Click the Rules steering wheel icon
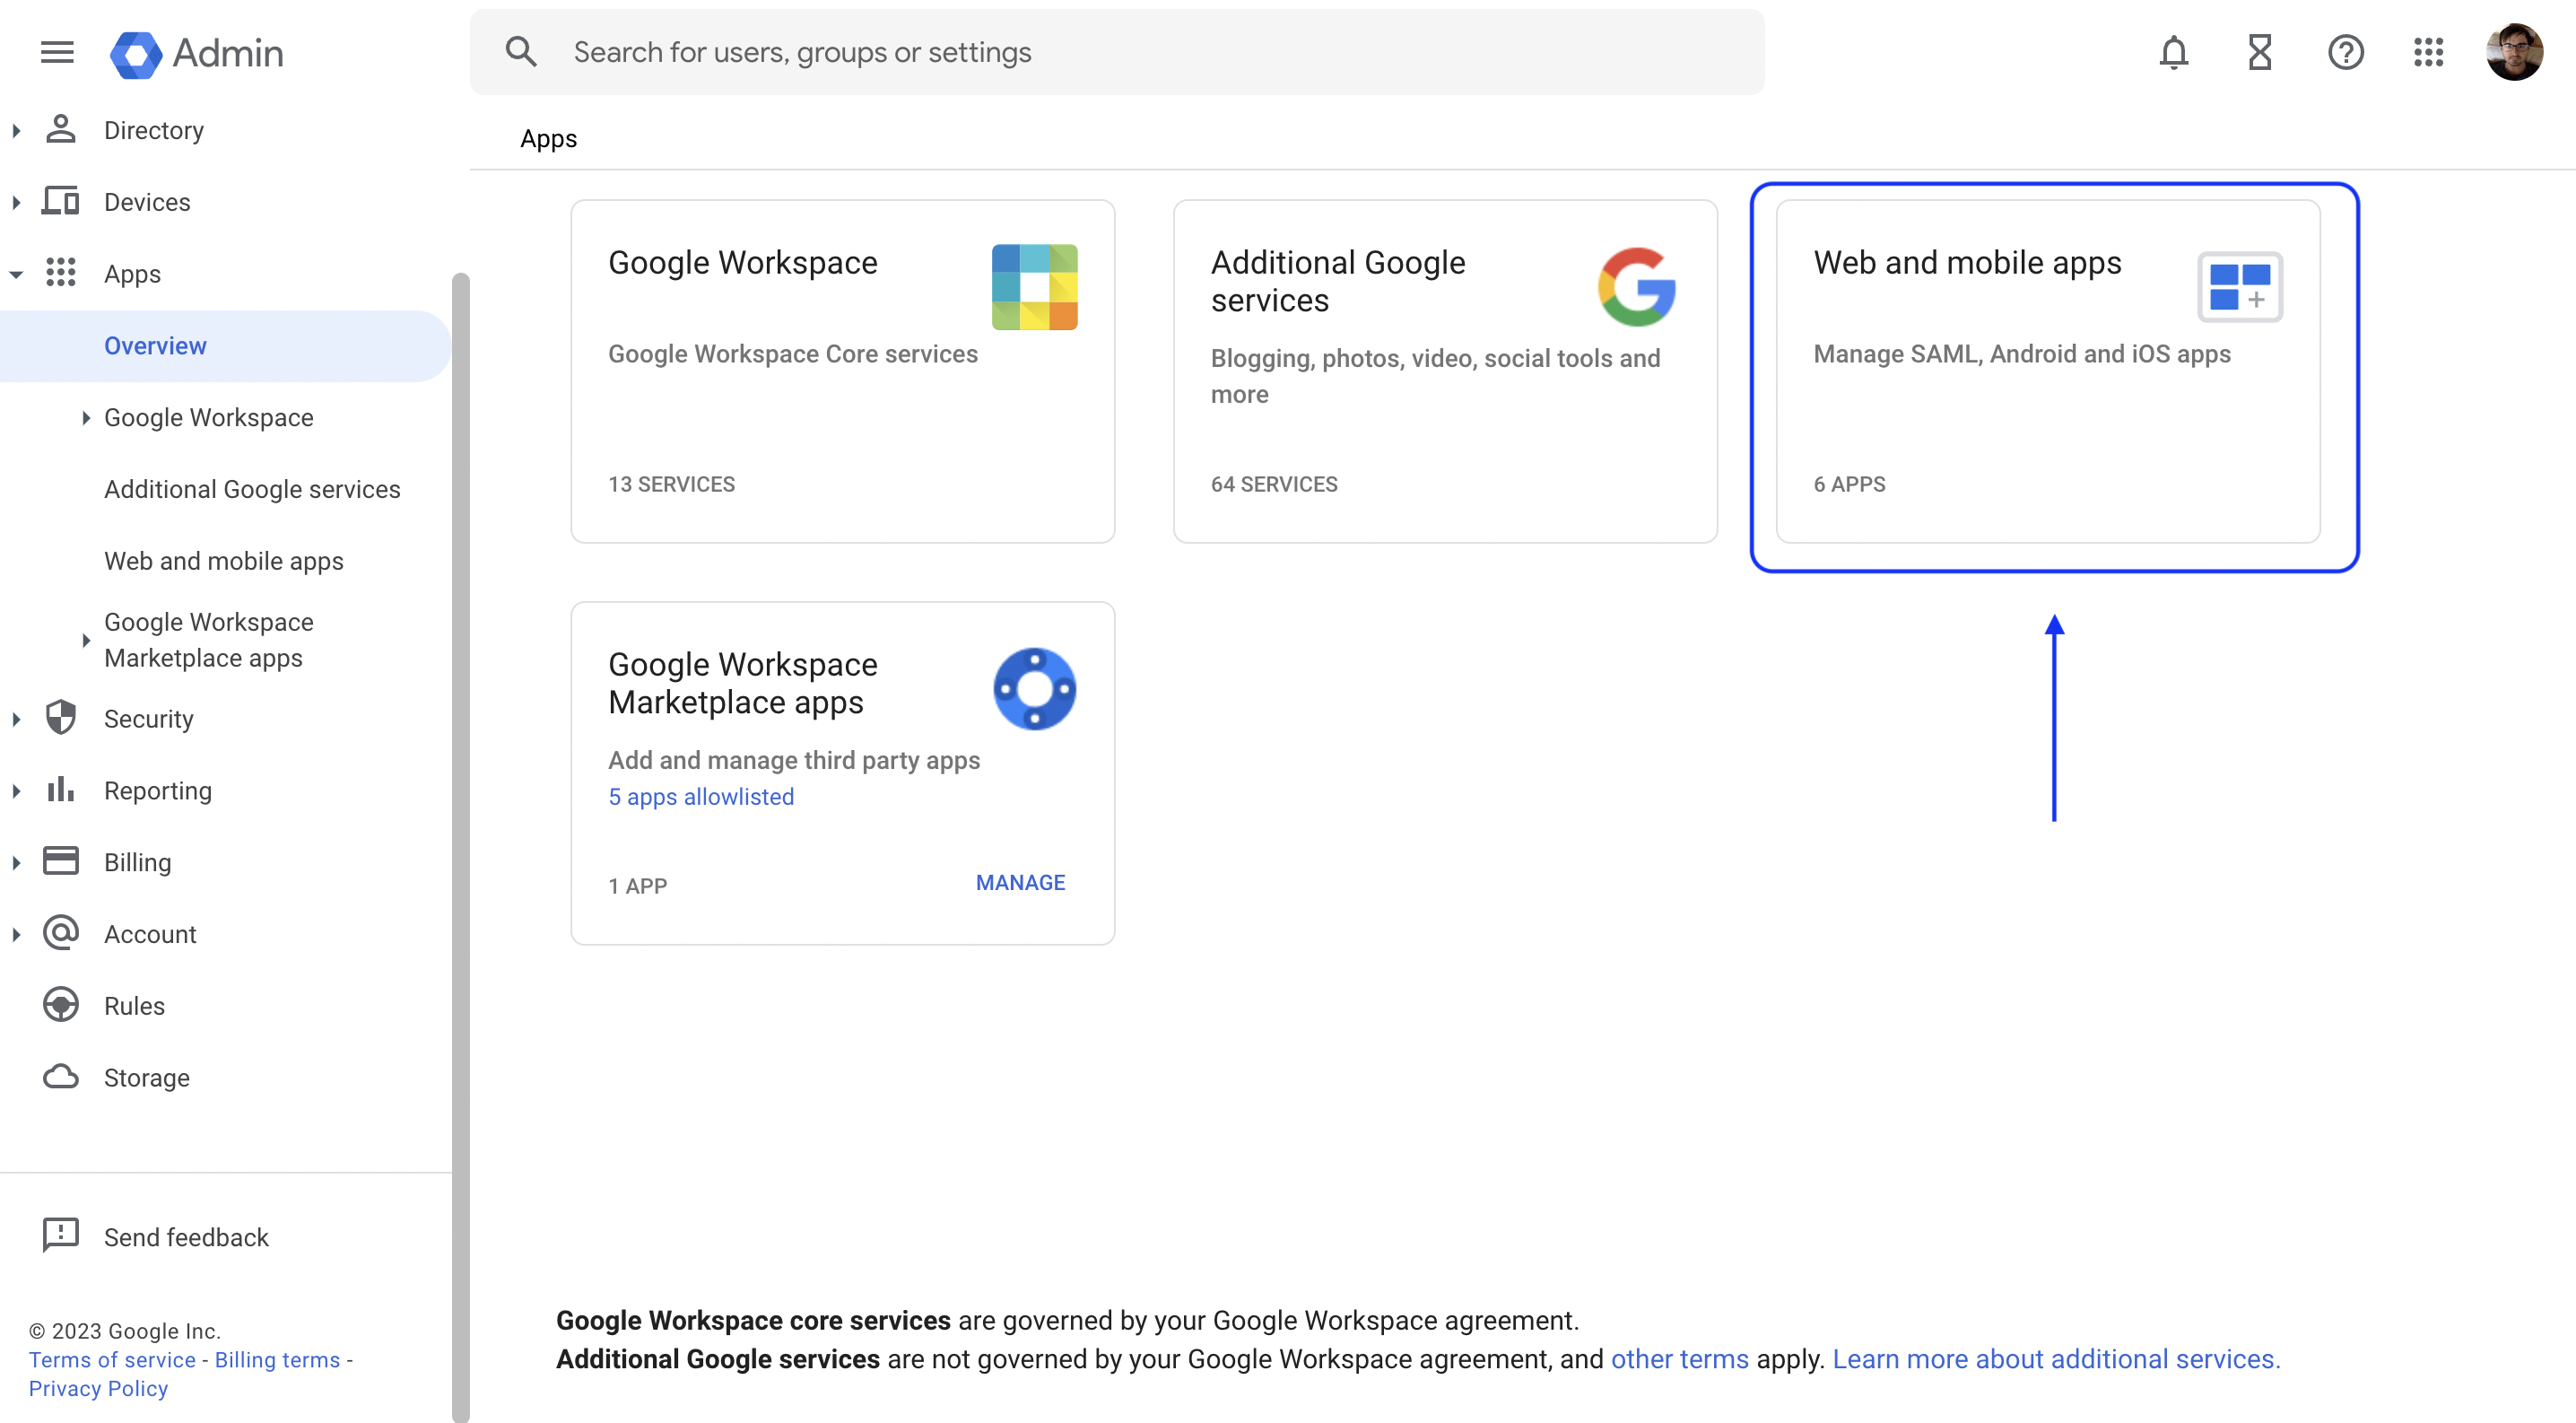The image size is (2576, 1423). point(61,1005)
